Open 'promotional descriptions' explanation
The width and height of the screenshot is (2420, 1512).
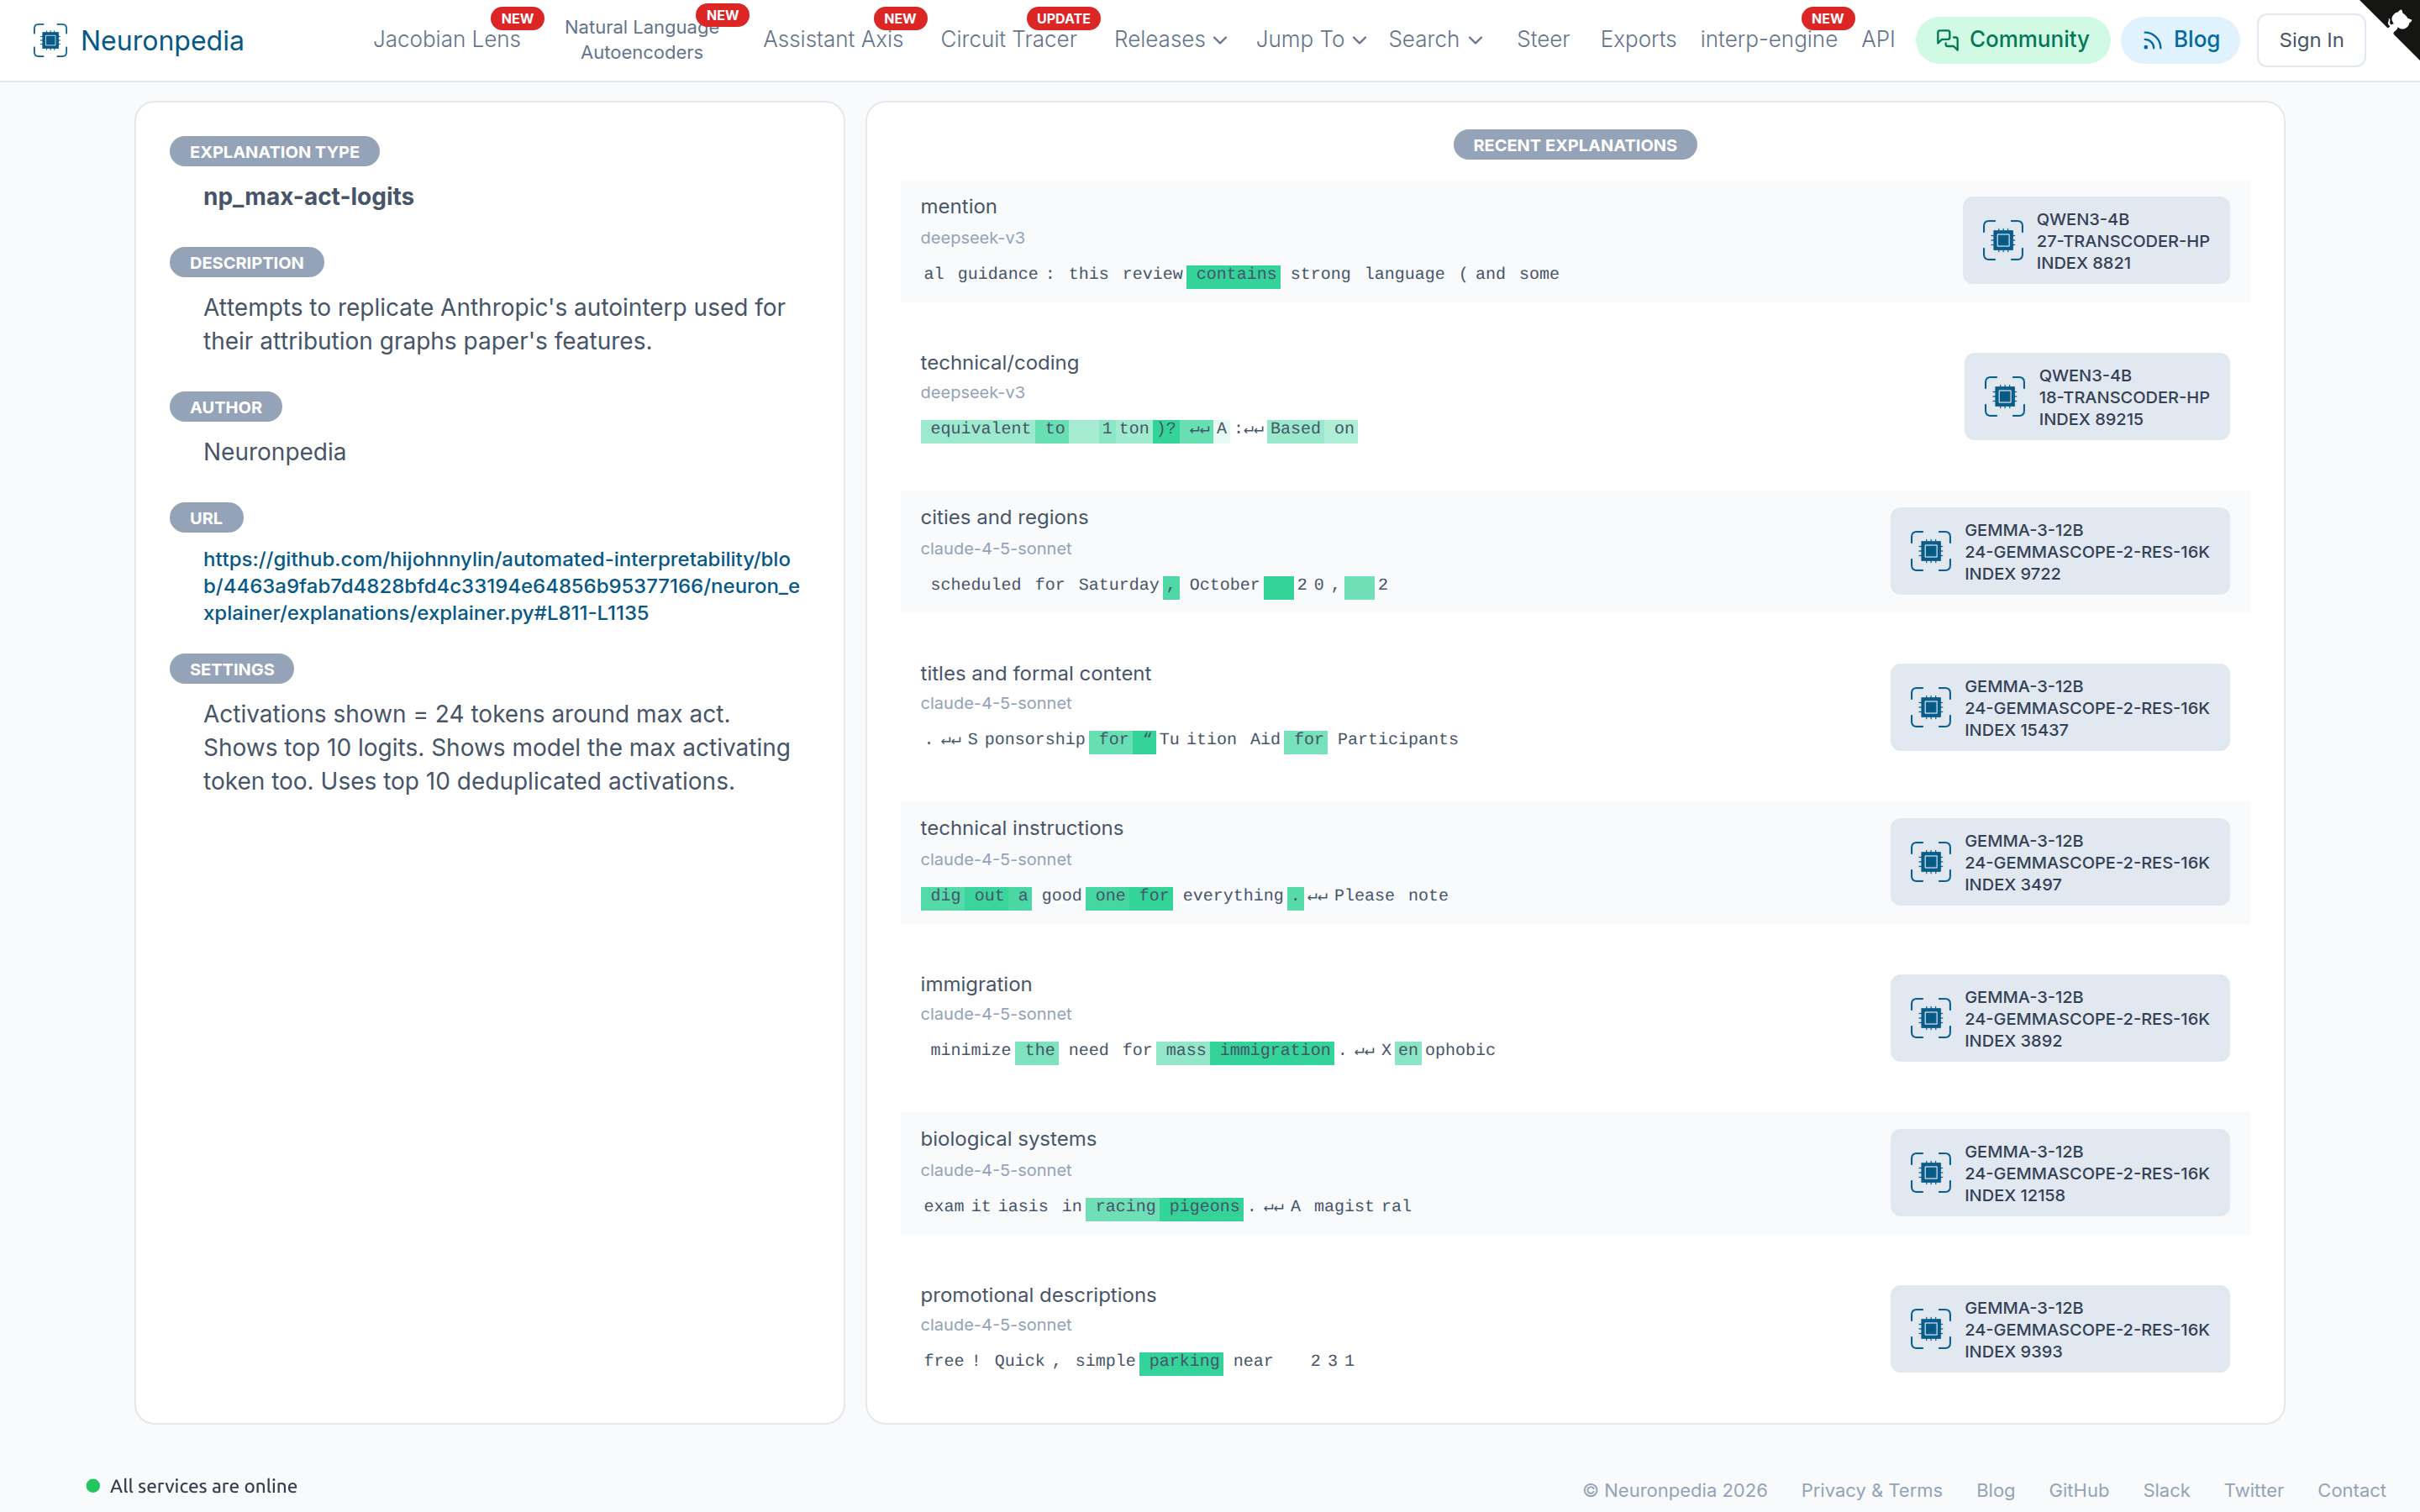pos(1574,1329)
